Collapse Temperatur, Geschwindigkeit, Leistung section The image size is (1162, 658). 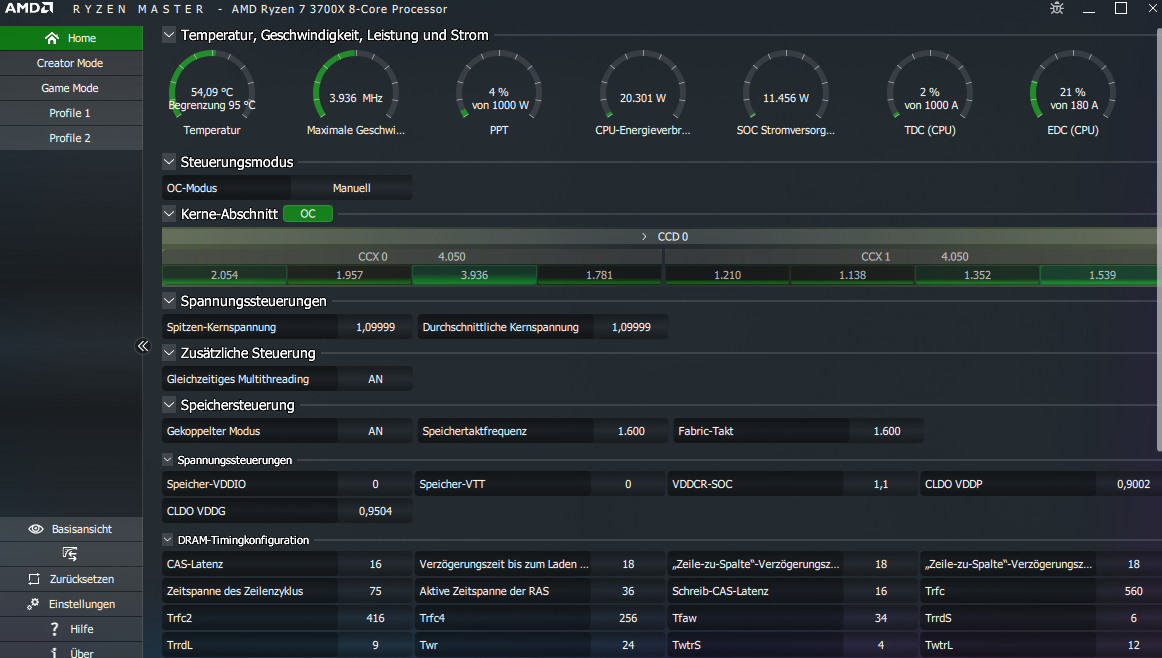(x=169, y=35)
